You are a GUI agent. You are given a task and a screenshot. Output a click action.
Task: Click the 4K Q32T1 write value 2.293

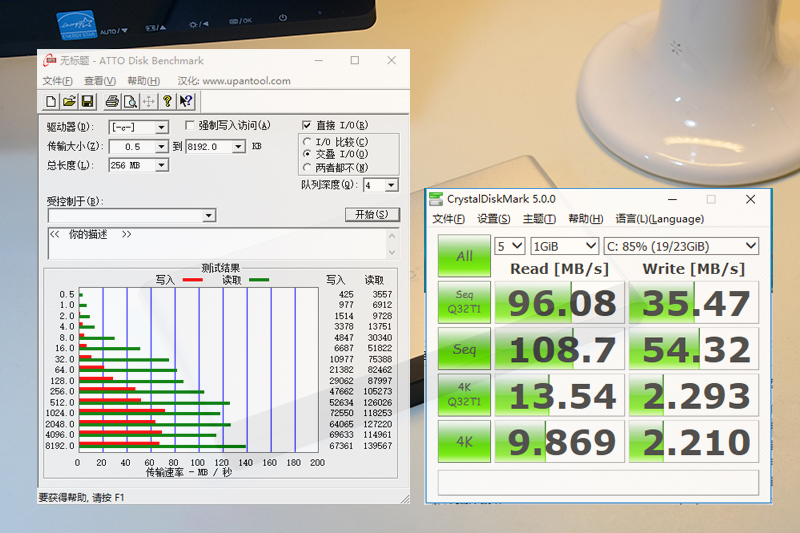coord(694,395)
